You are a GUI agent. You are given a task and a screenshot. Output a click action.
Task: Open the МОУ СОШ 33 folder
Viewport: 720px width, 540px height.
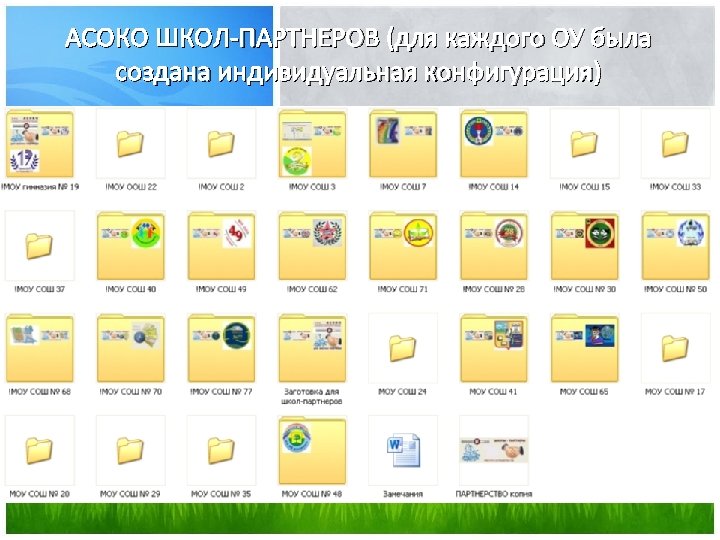click(x=675, y=144)
